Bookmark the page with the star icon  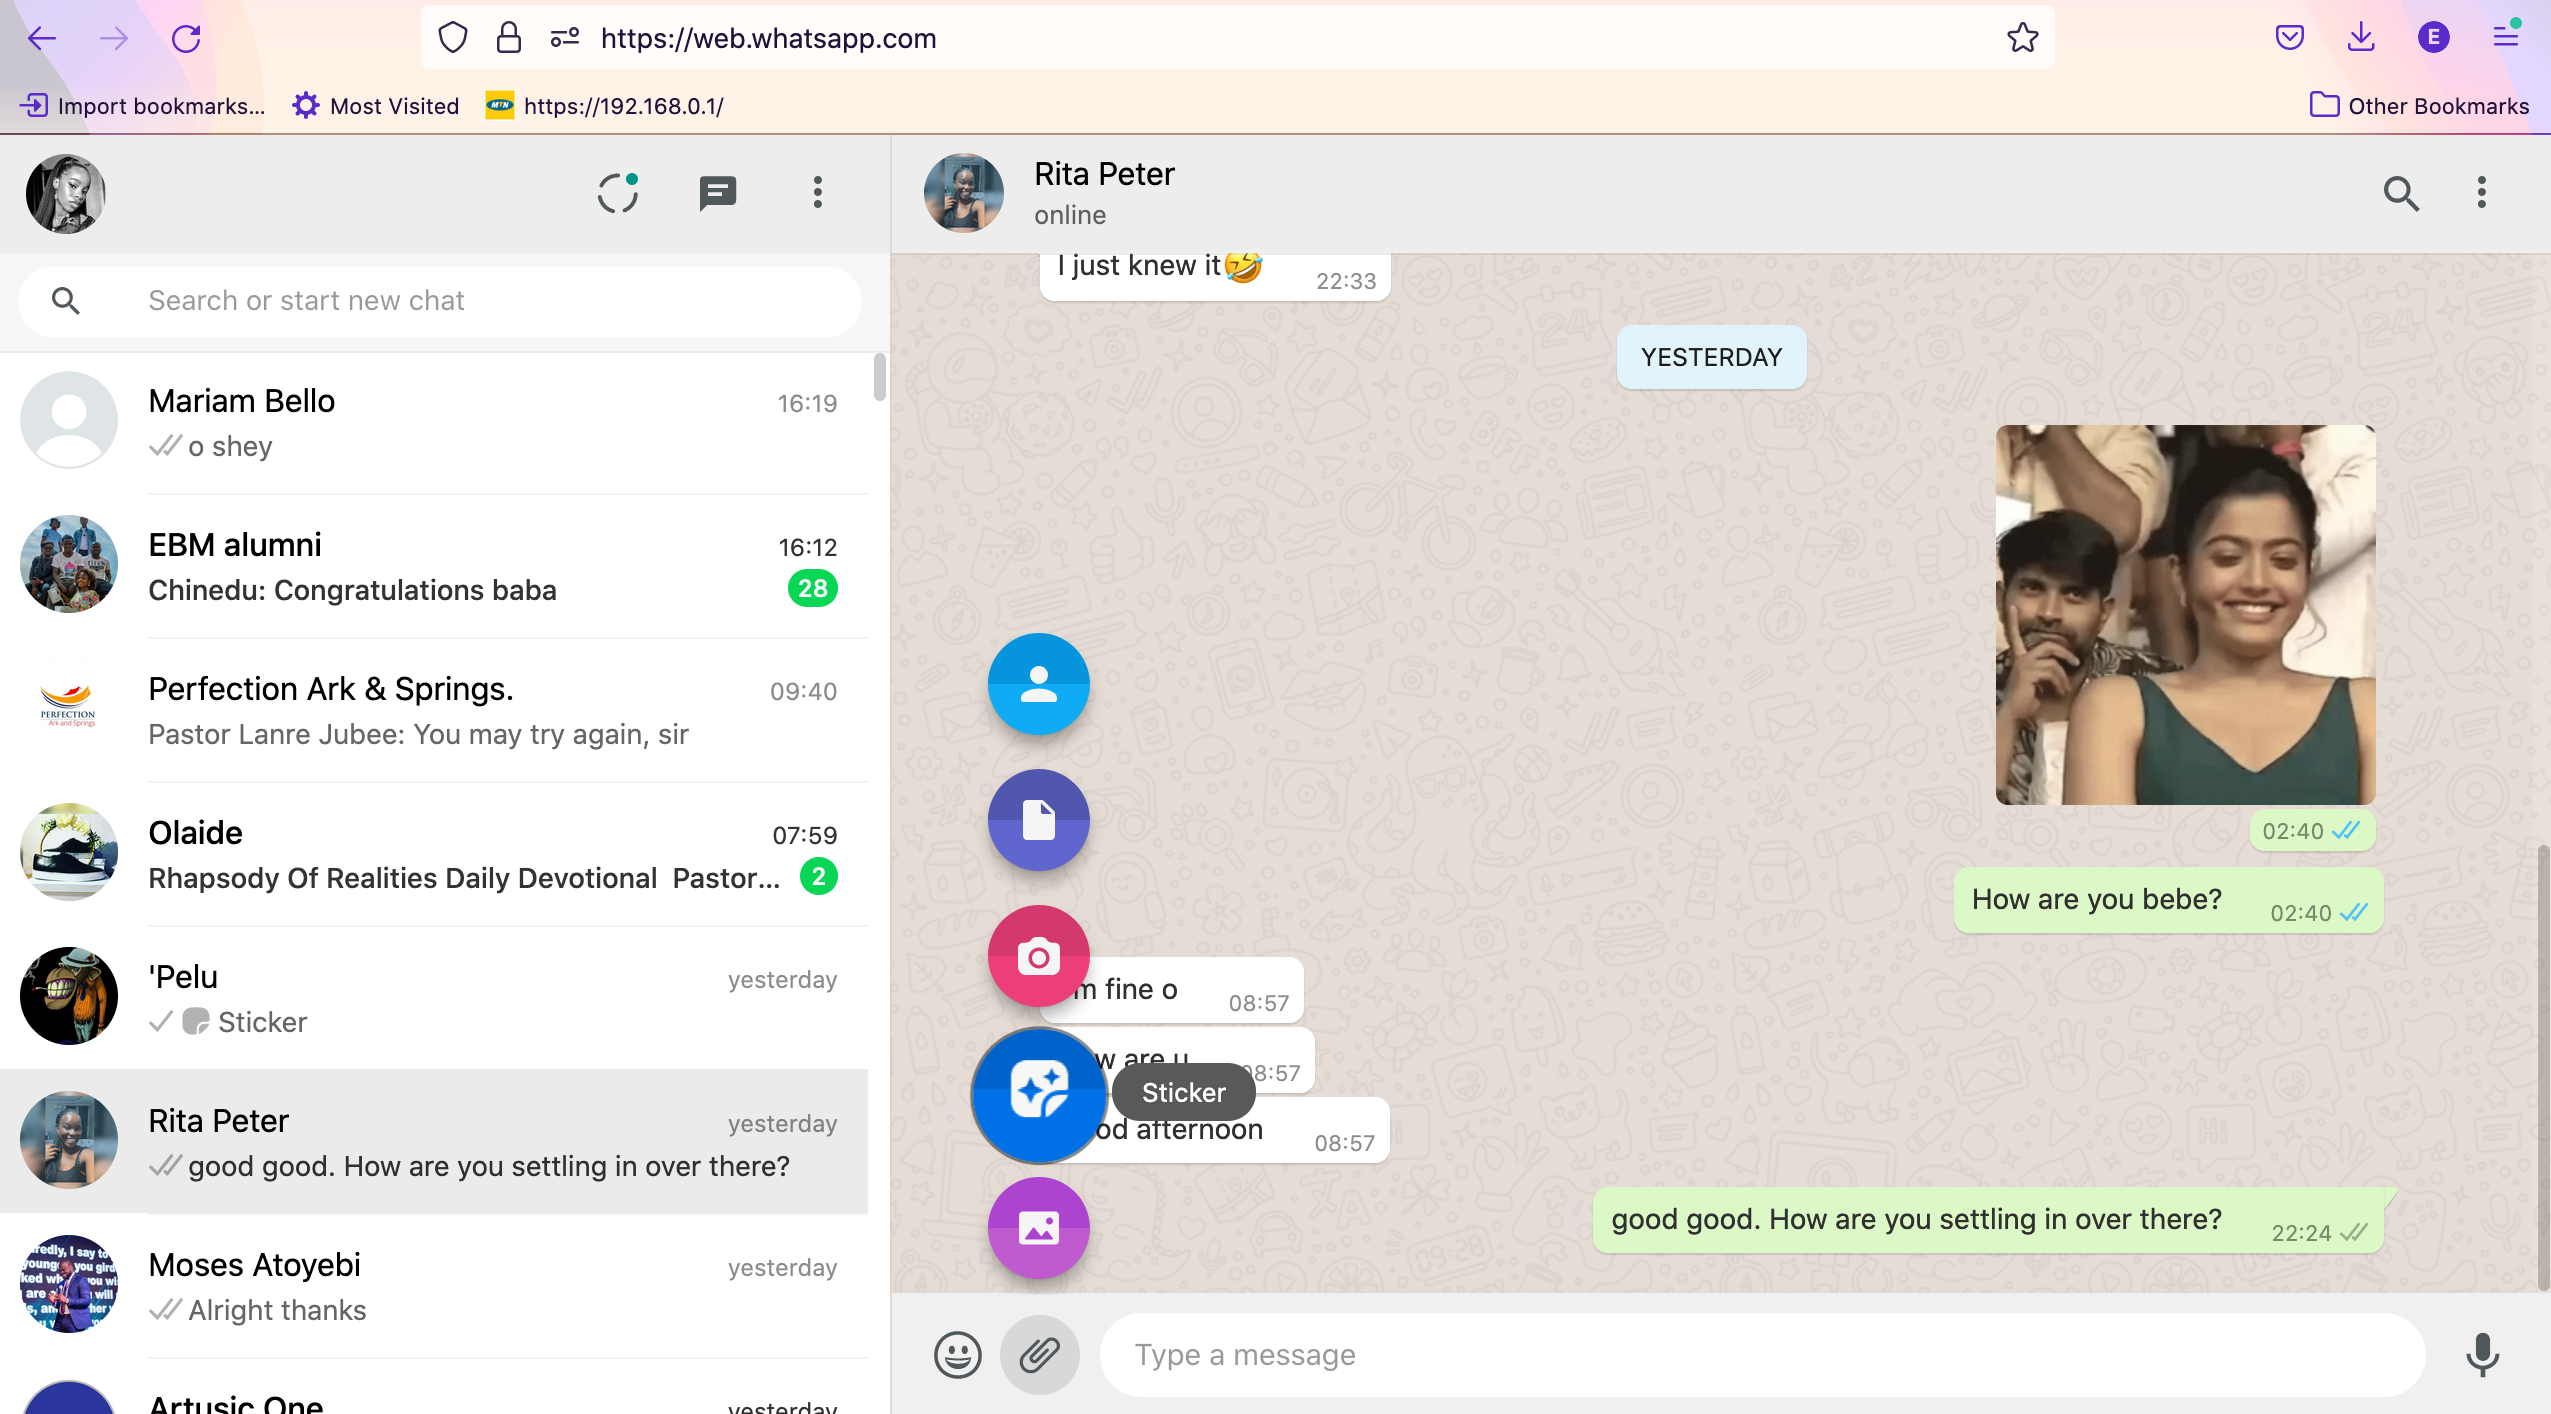pos(2022,38)
